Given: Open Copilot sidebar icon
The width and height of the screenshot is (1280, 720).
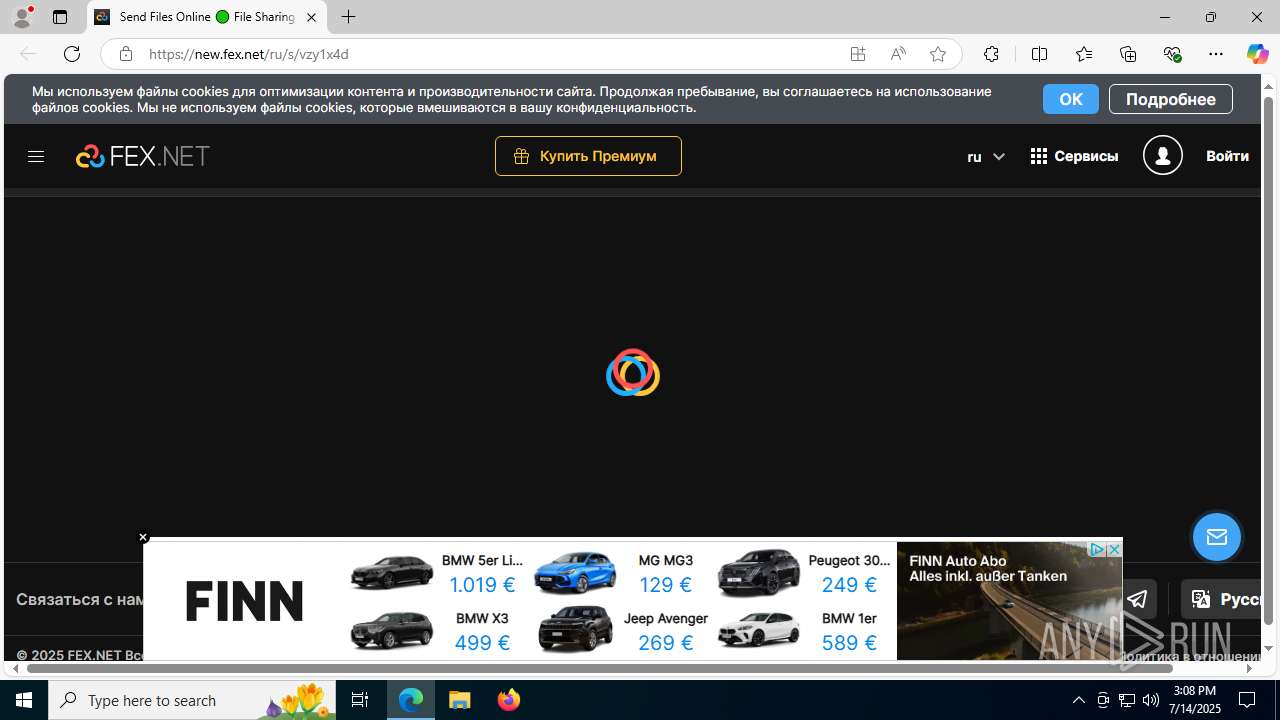Looking at the screenshot, I should pos(1257,54).
